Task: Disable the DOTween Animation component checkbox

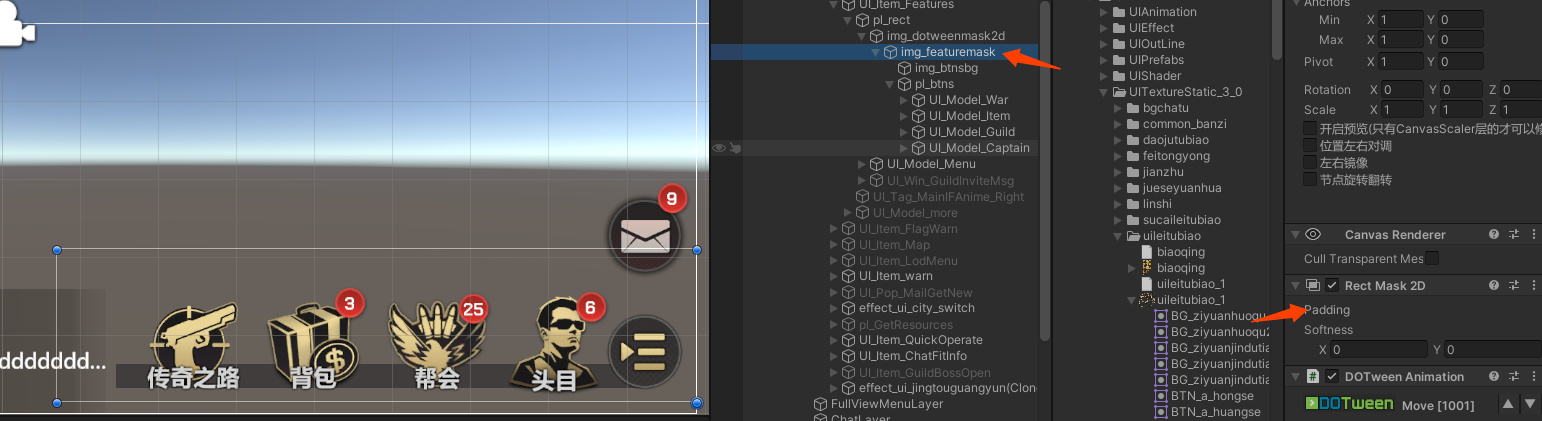Action: point(1332,377)
